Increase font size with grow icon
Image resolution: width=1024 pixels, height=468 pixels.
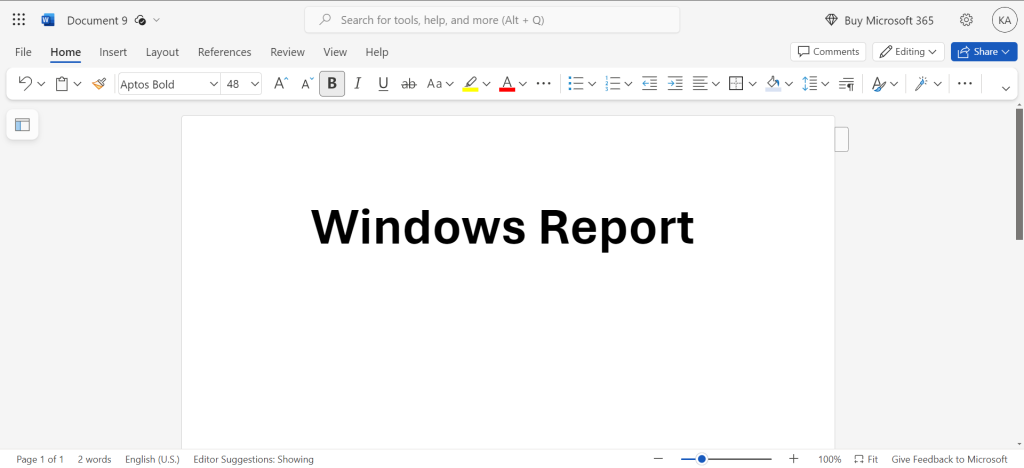pyautogui.click(x=281, y=84)
